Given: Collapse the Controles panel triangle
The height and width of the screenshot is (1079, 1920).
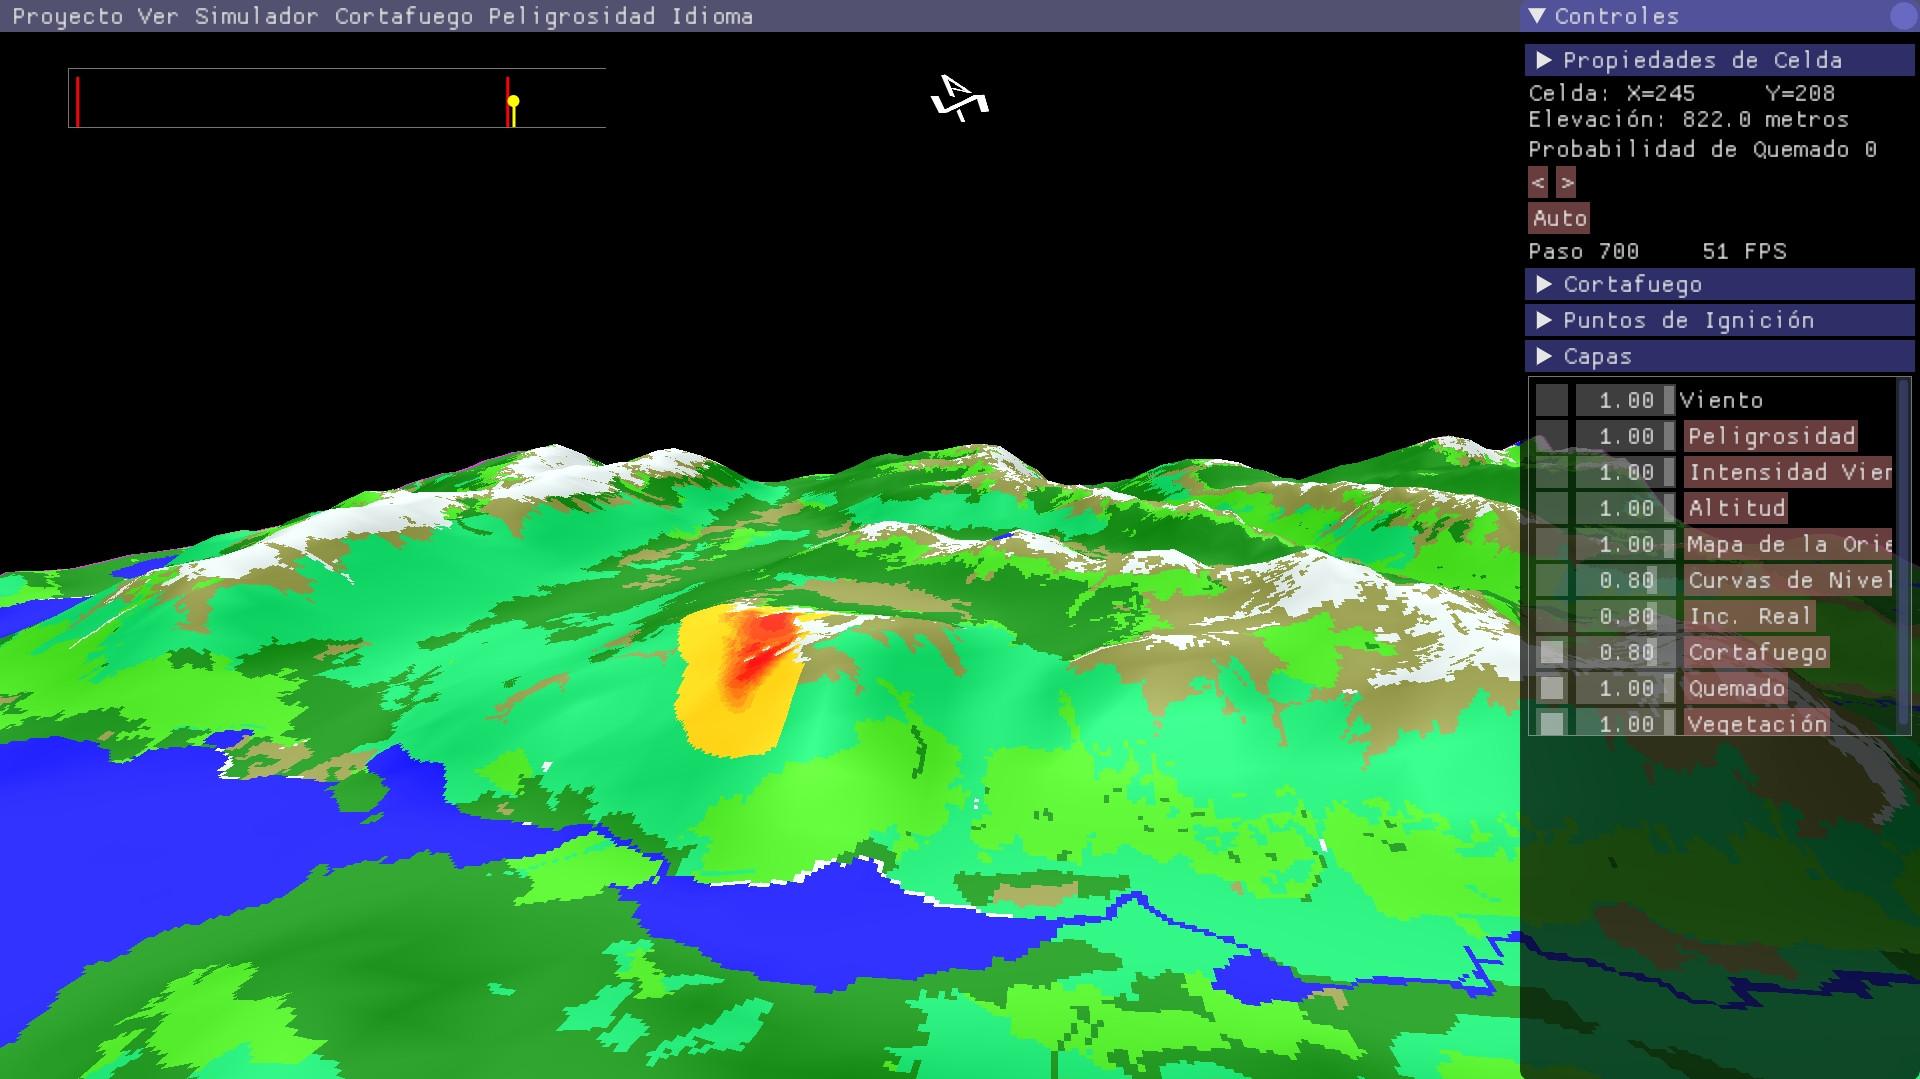Looking at the screenshot, I should tap(1537, 16).
